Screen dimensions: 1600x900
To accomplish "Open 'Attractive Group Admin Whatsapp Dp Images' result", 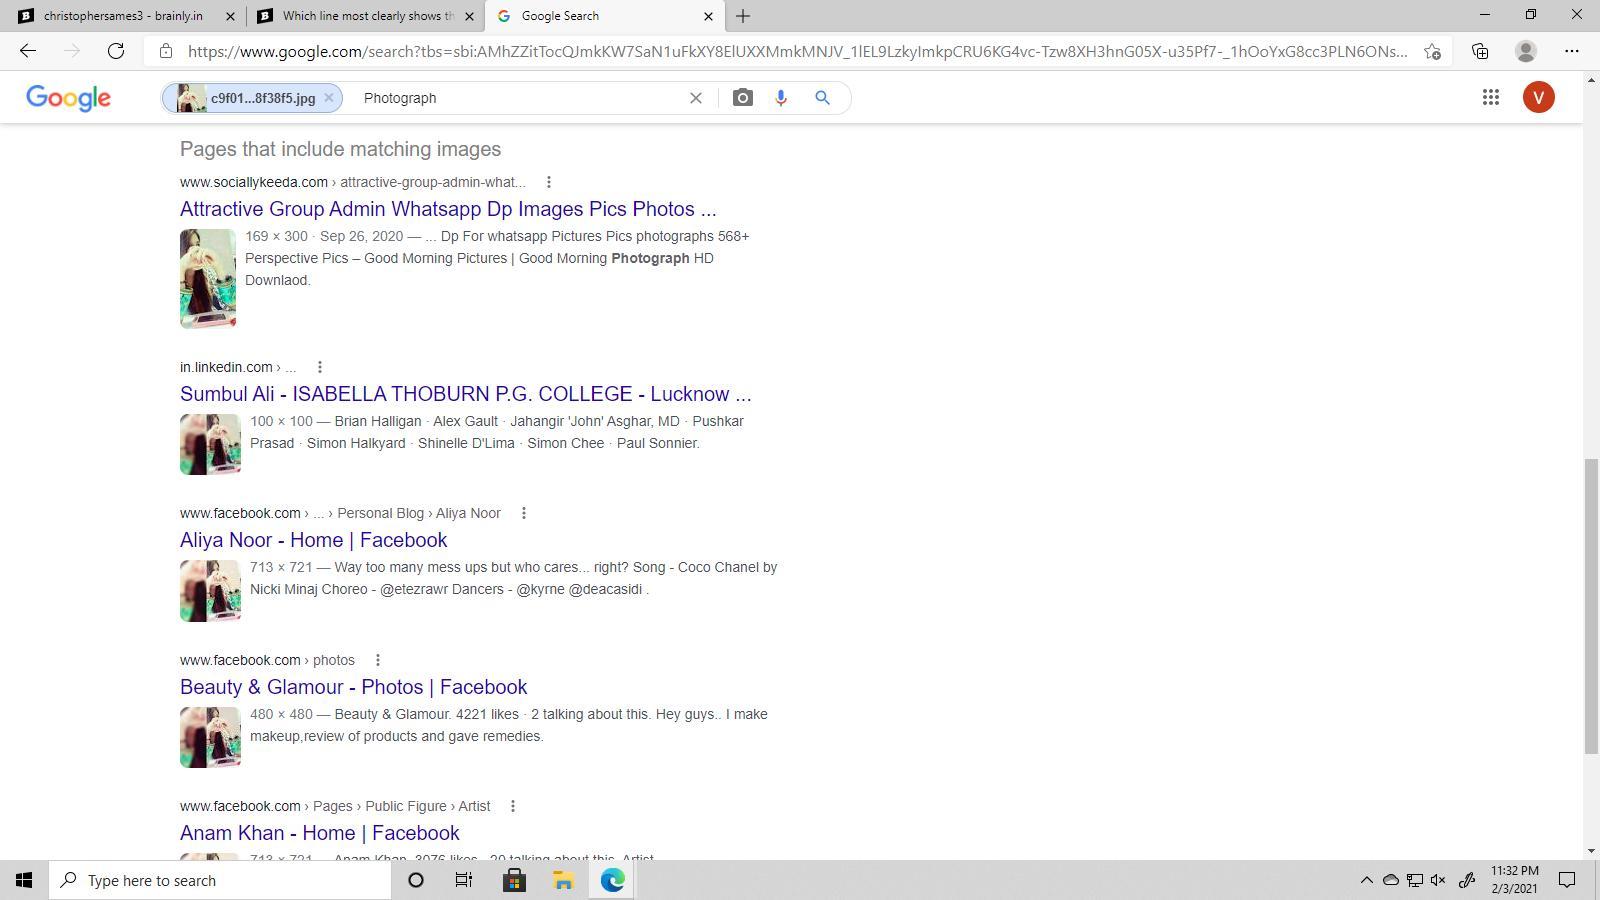I will tap(448, 209).
